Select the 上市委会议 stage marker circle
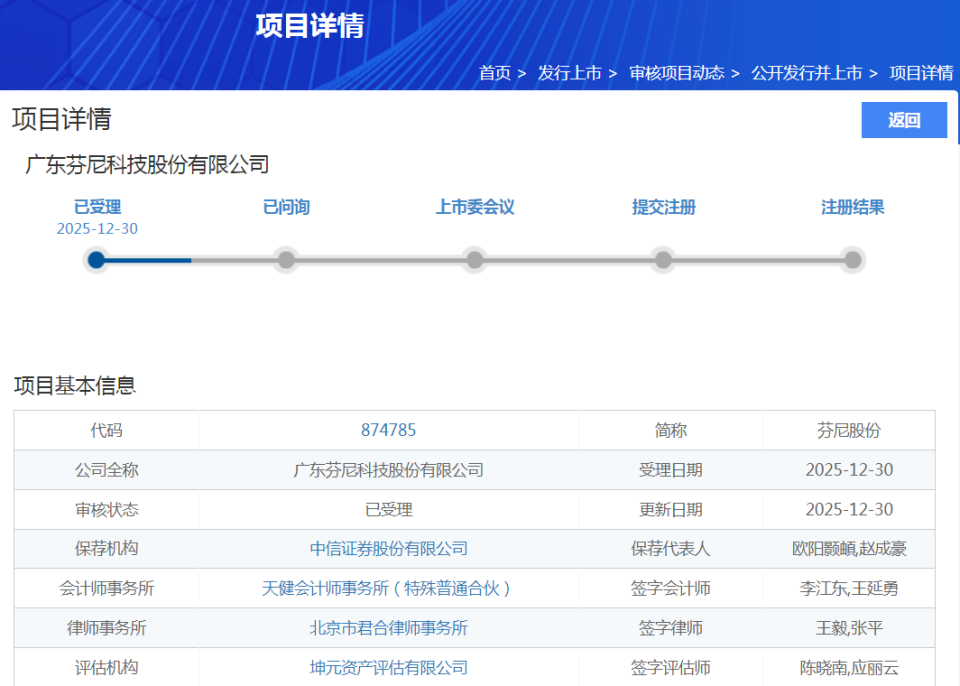960x686 pixels. coord(474,259)
